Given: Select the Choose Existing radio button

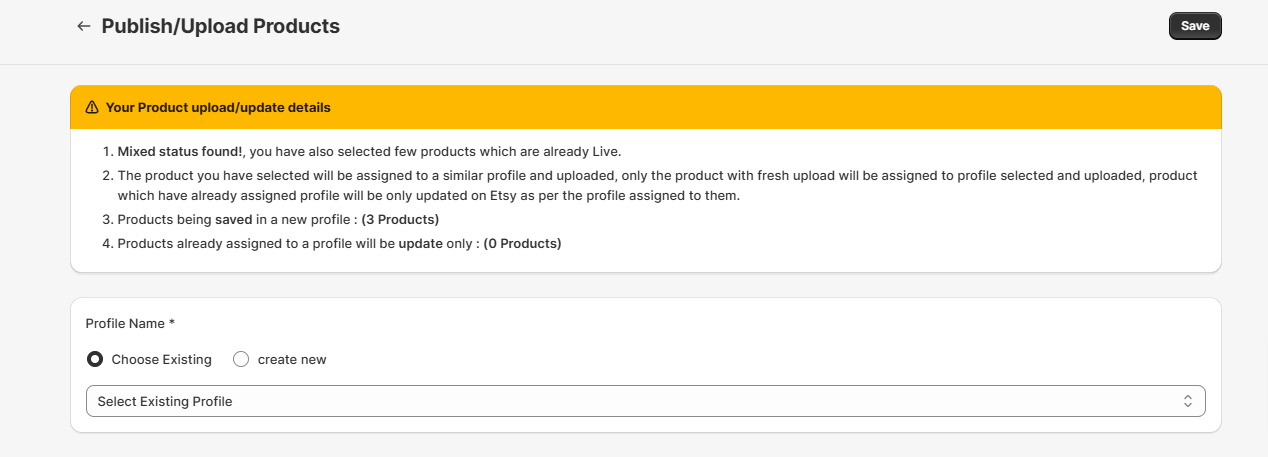Looking at the screenshot, I should 95,359.
